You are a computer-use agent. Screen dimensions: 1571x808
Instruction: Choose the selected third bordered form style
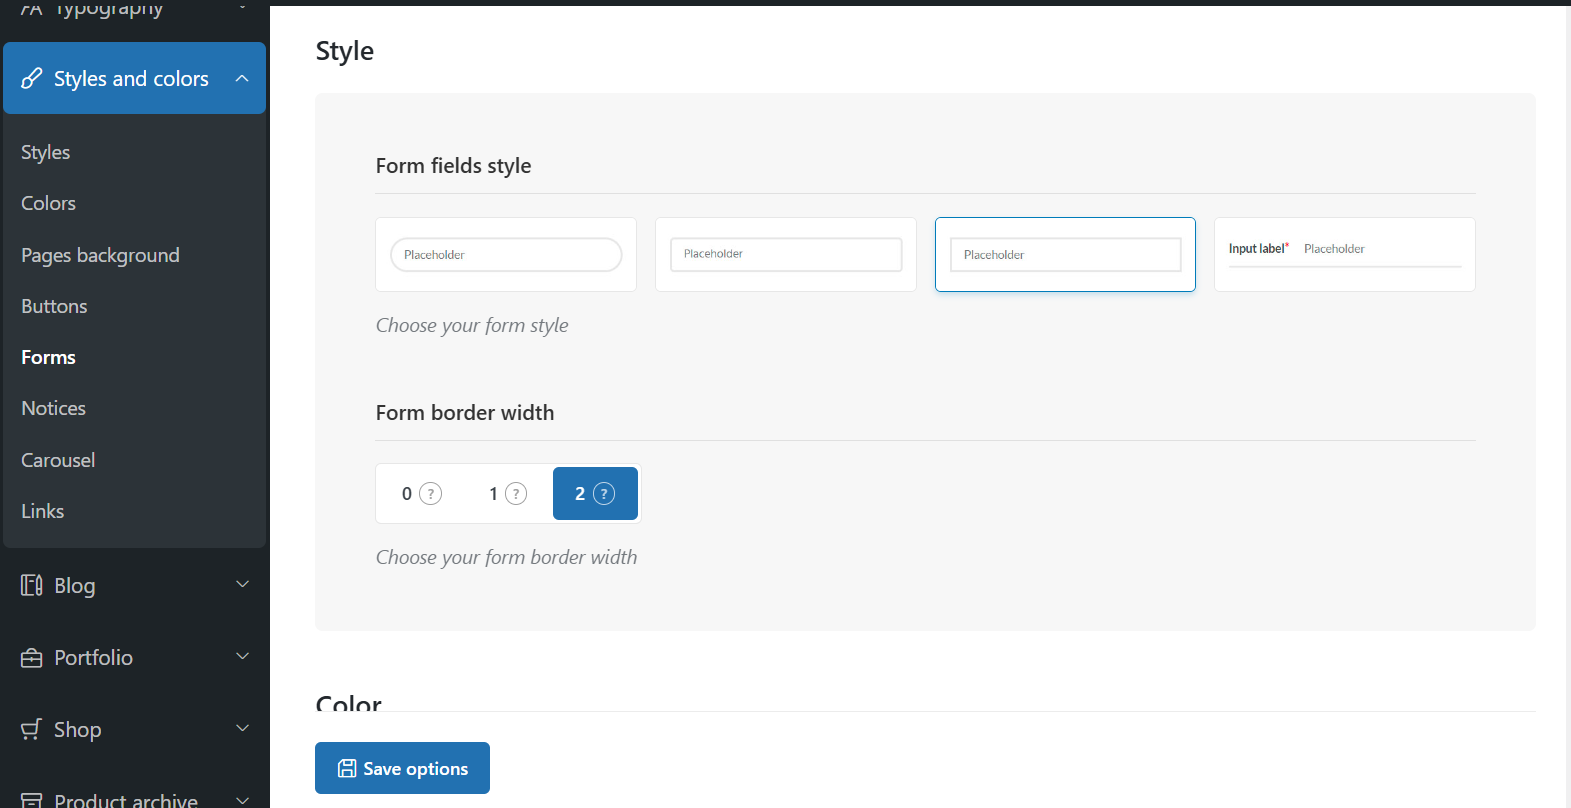pyautogui.click(x=1065, y=254)
